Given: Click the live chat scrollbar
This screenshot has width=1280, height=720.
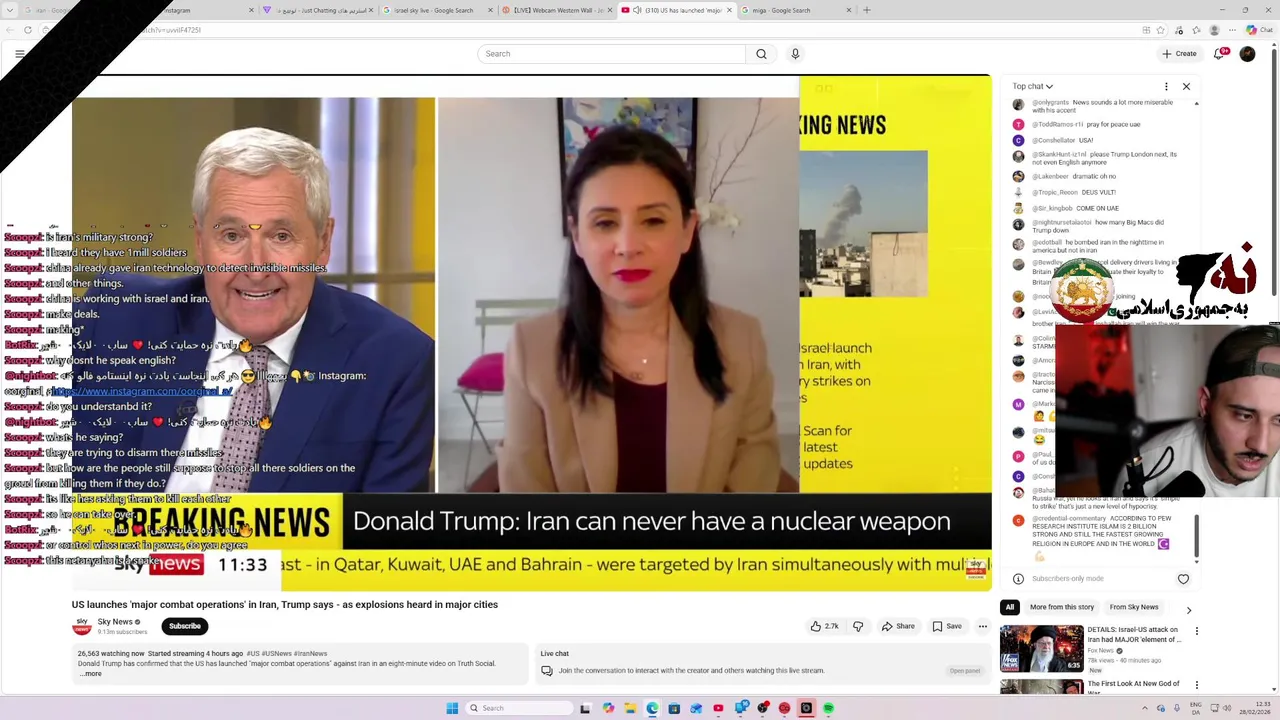Looking at the screenshot, I should [1196, 538].
